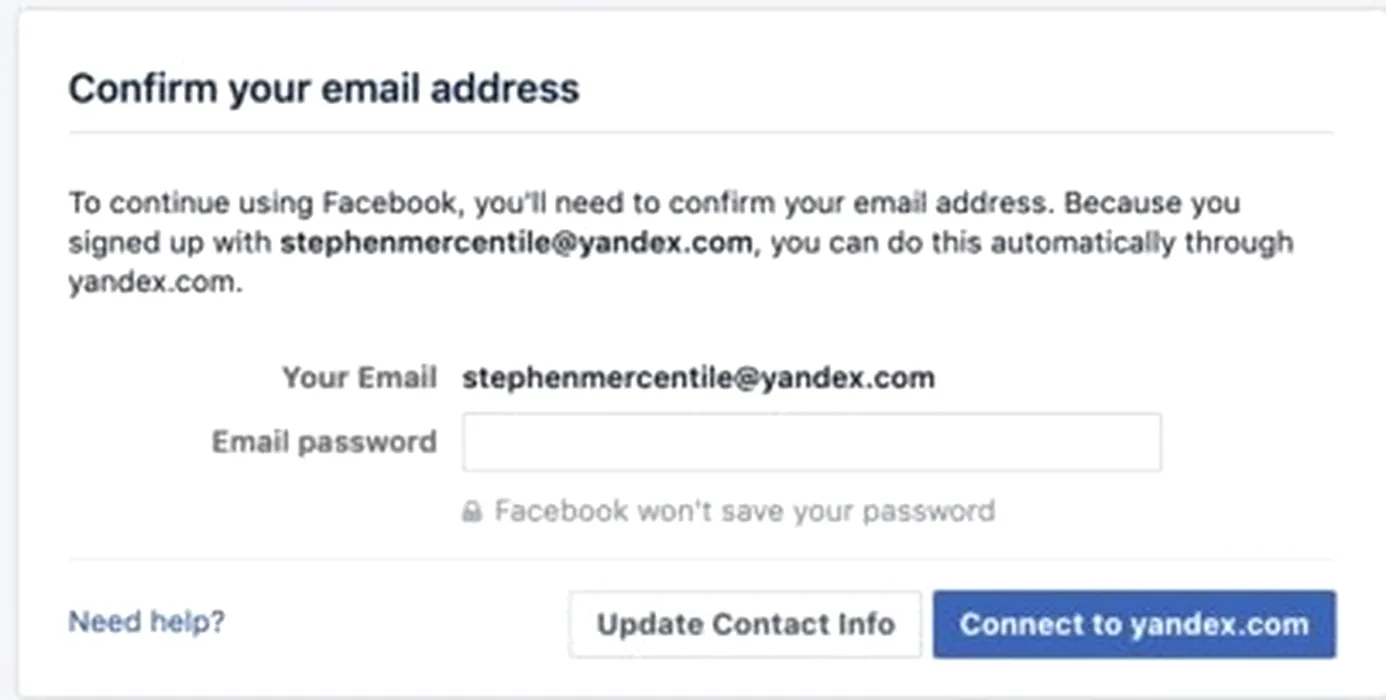Click the phrase "signed up with"

(x=170, y=243)
